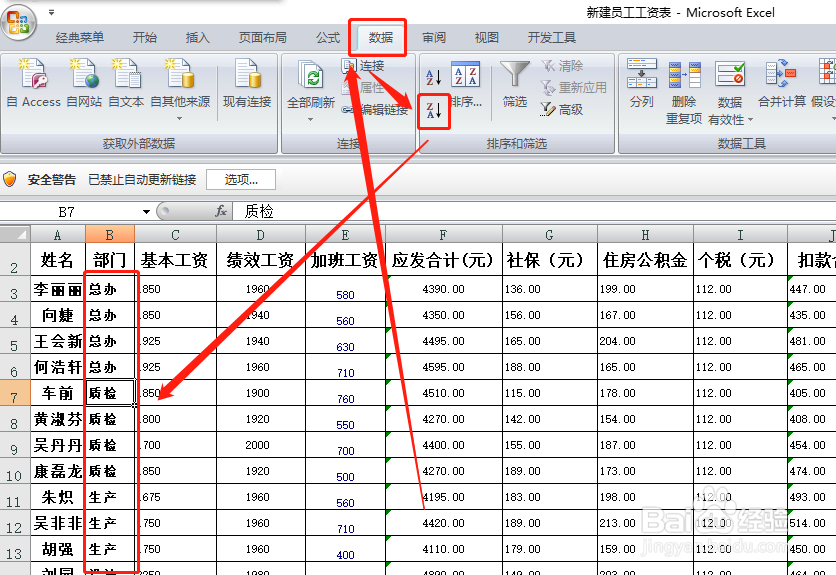Select row 7 header
836x575 pixels.
tap(15, 394)
